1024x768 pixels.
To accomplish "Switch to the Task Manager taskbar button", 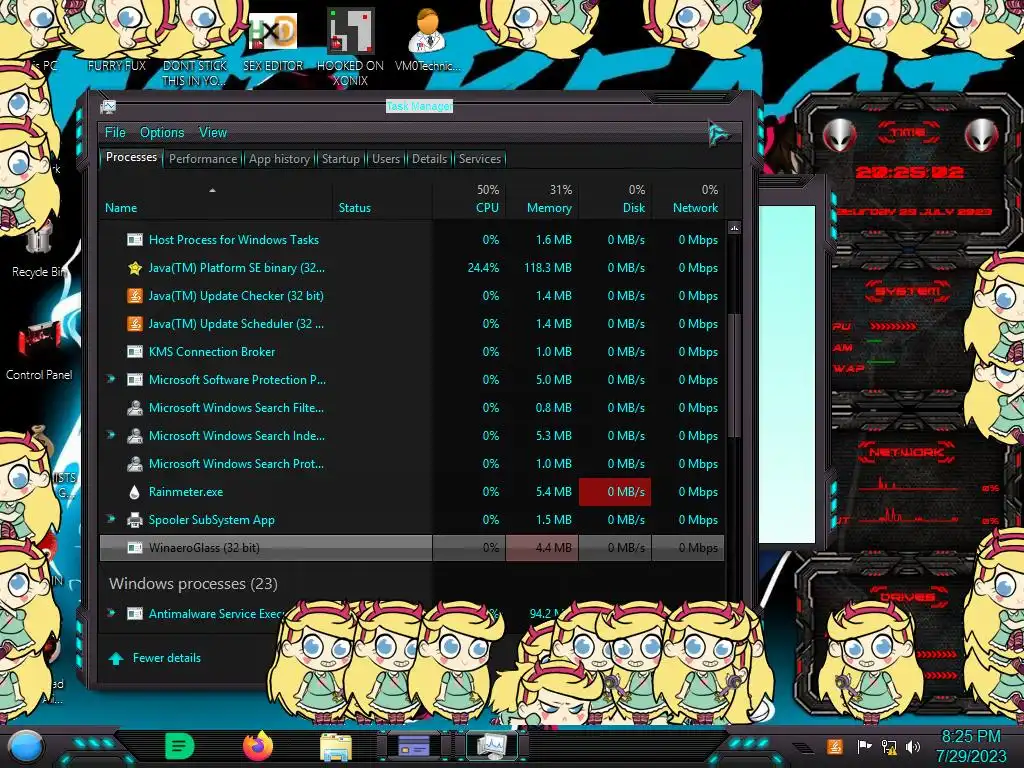I will pos(492,746).
